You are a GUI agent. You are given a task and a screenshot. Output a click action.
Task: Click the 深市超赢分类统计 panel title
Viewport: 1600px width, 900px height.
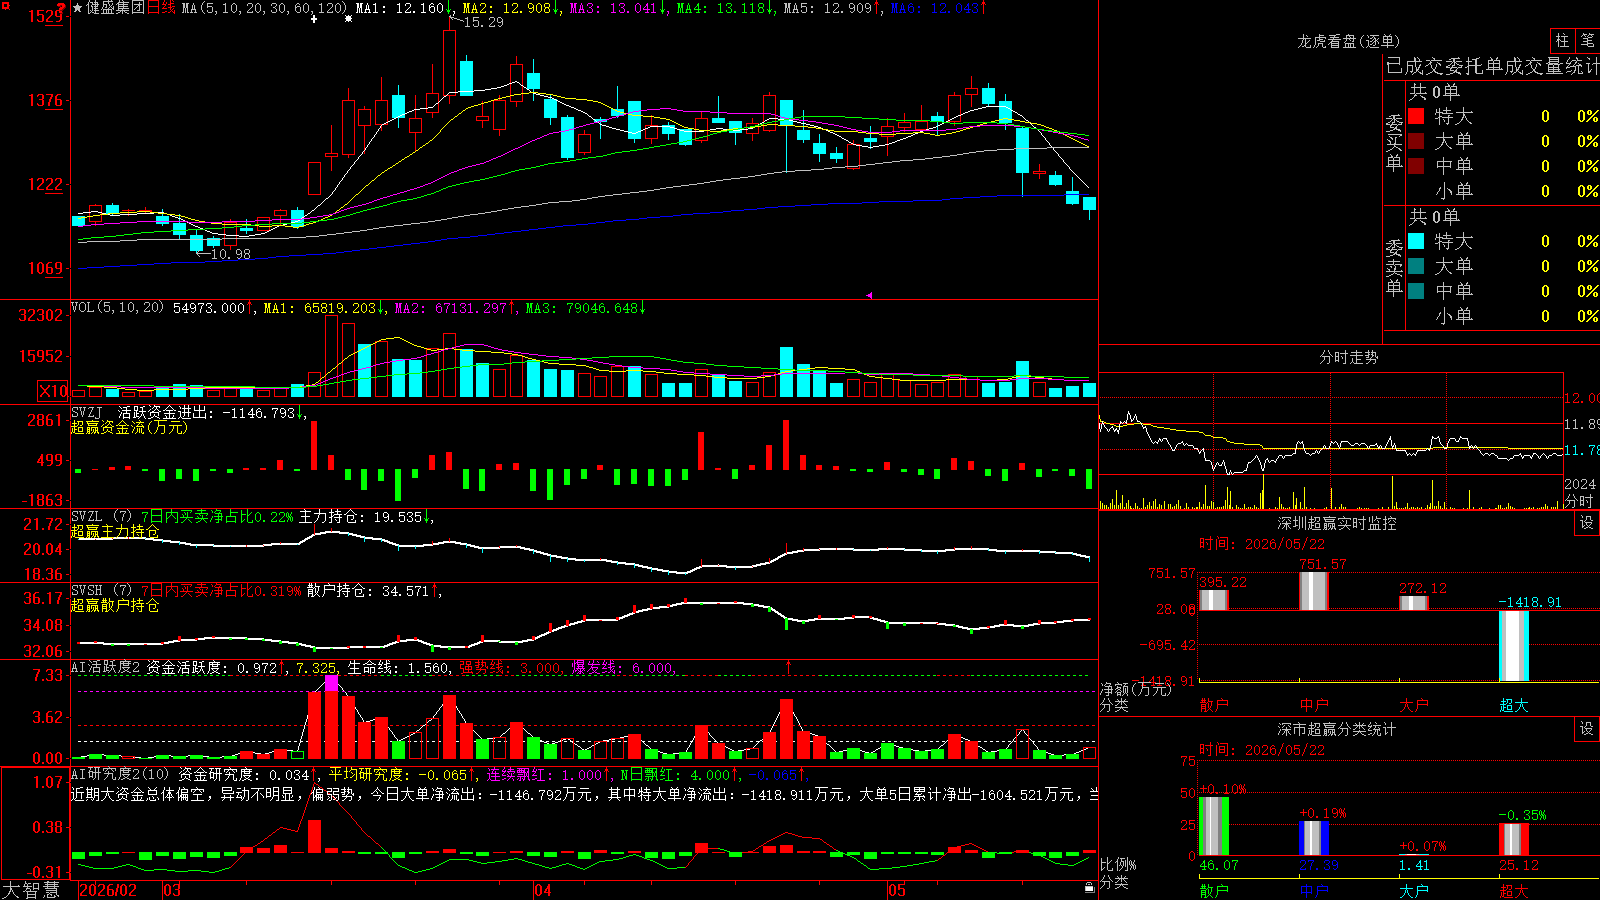point(1337,729)
